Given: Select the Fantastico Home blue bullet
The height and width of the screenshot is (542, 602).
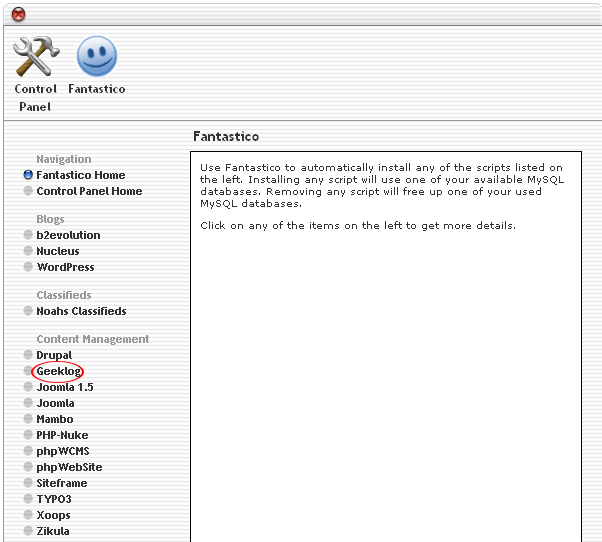Looking at the screenshot, I should point(28,175).
